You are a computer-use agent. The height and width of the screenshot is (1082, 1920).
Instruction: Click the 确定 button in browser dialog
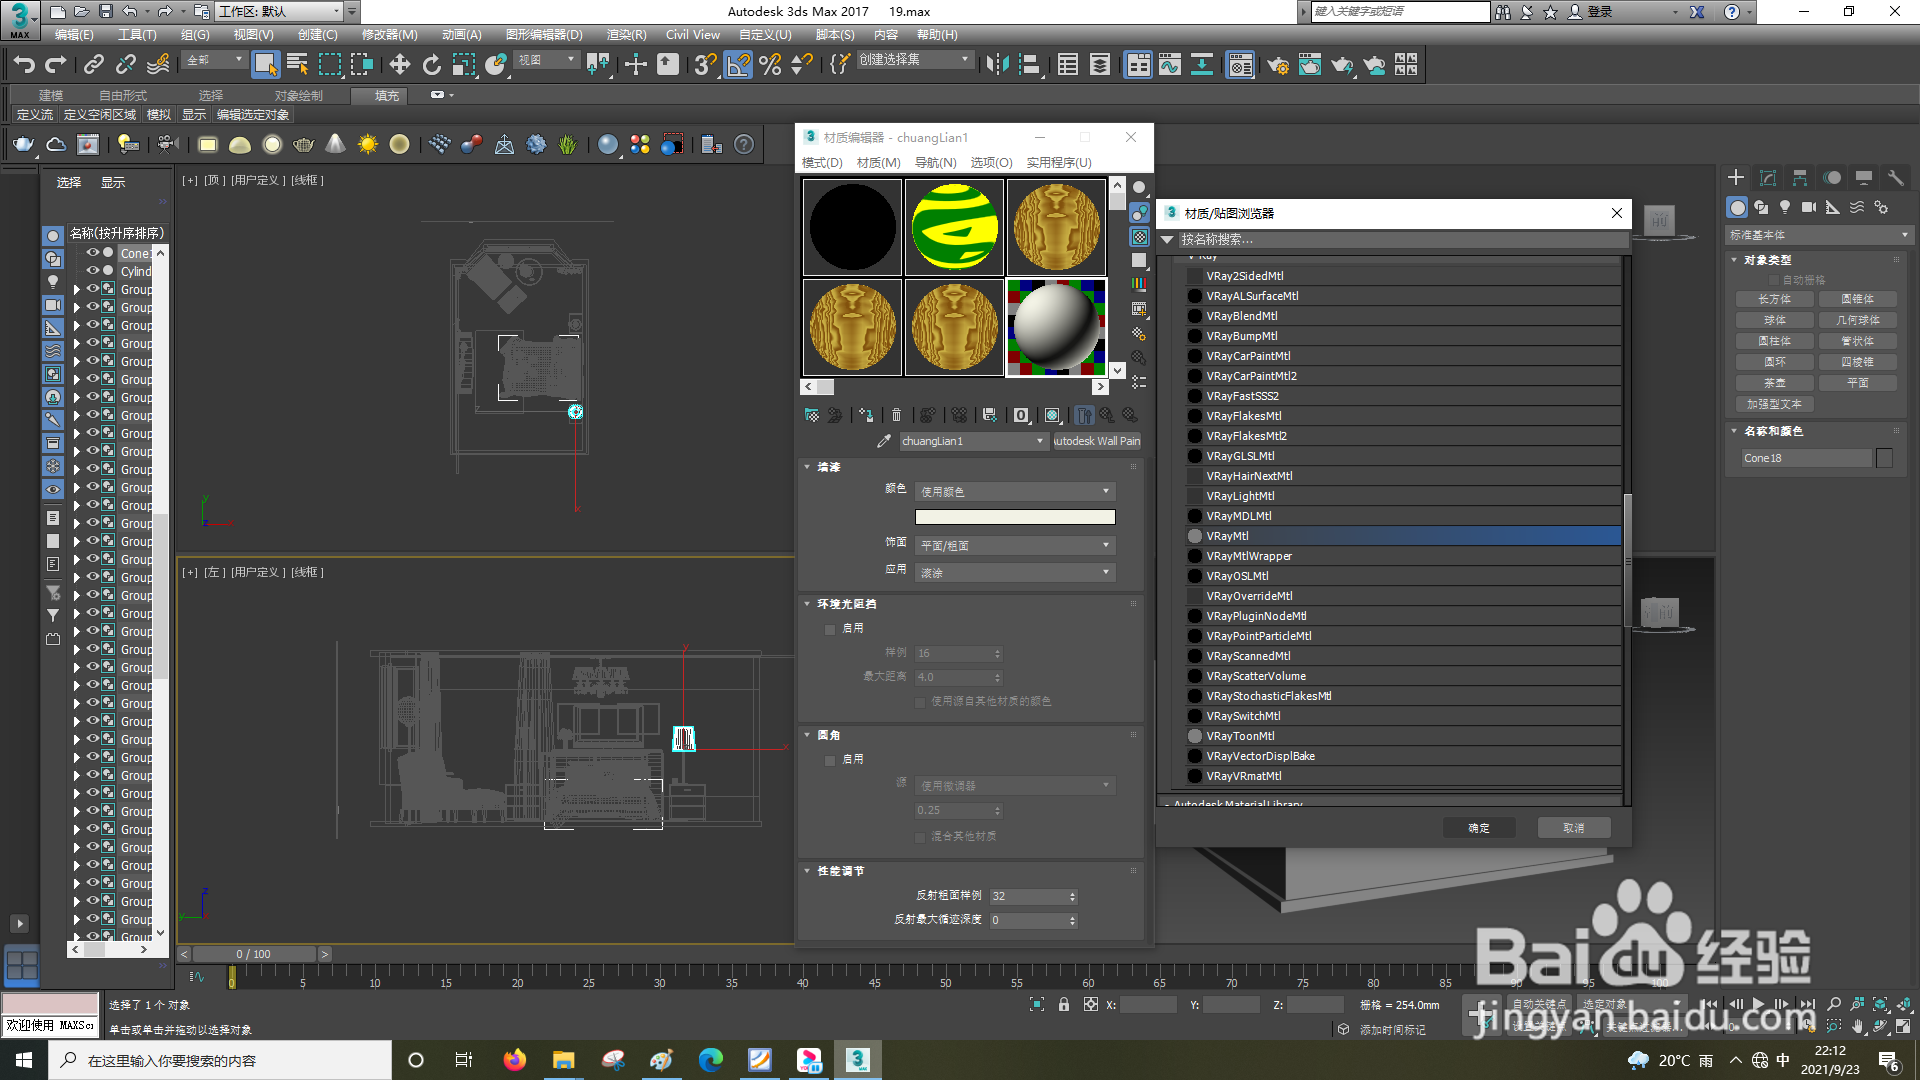1478,829
